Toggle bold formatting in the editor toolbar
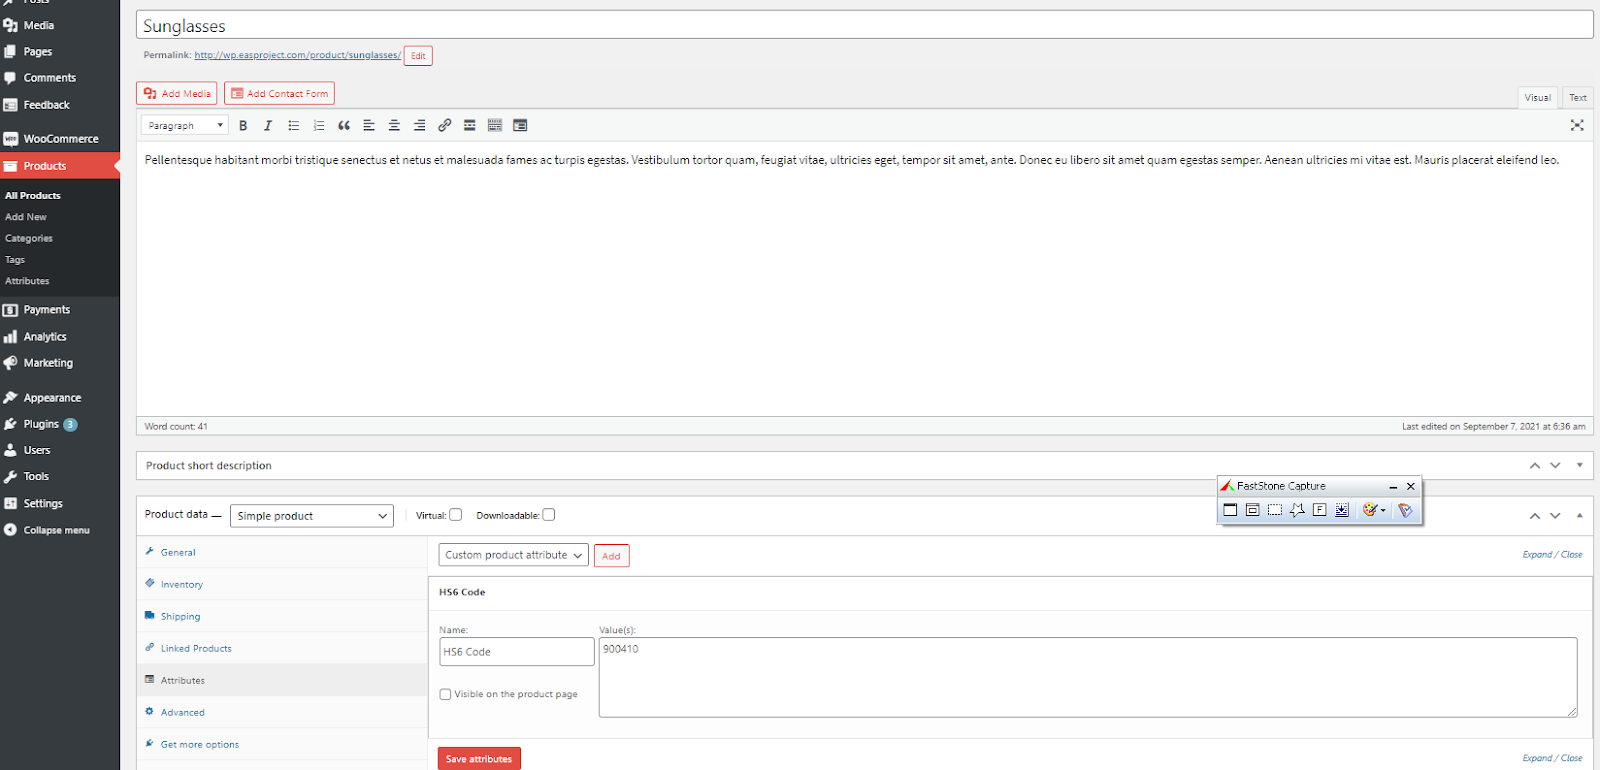1600x770 pixels. click(x=243, y=126)
